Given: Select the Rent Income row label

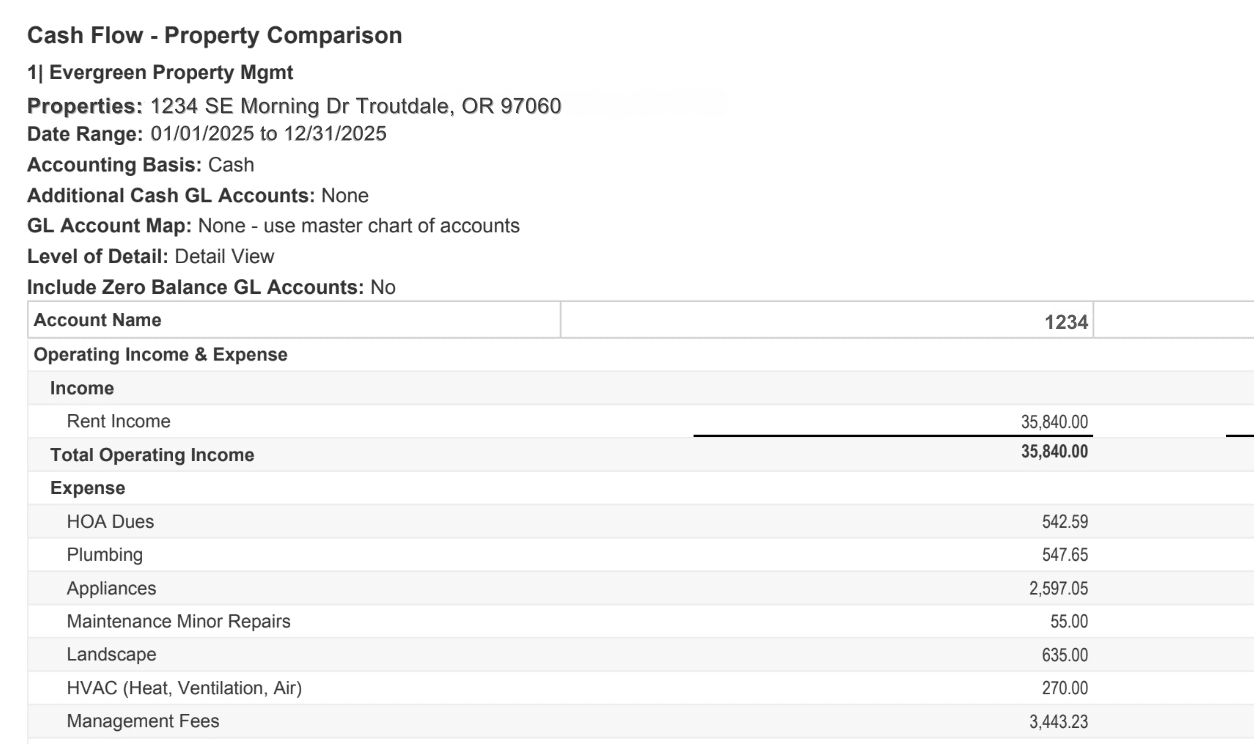Looking at the screenshot, I should click(x=118, y=422).
